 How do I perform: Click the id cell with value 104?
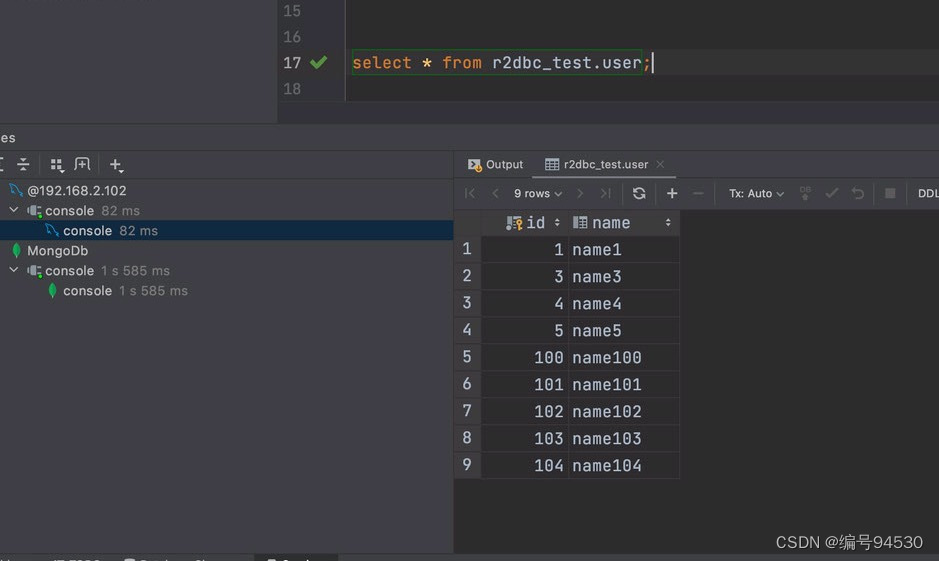525,465
